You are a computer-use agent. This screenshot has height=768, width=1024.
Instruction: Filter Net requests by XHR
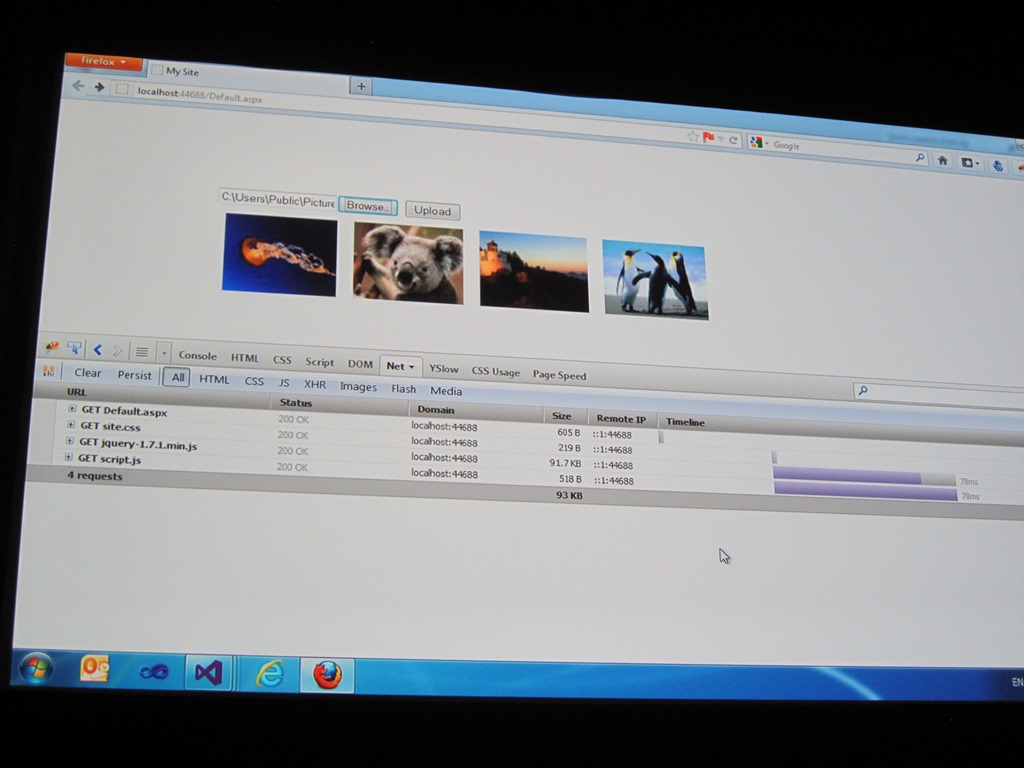[315, 384]
